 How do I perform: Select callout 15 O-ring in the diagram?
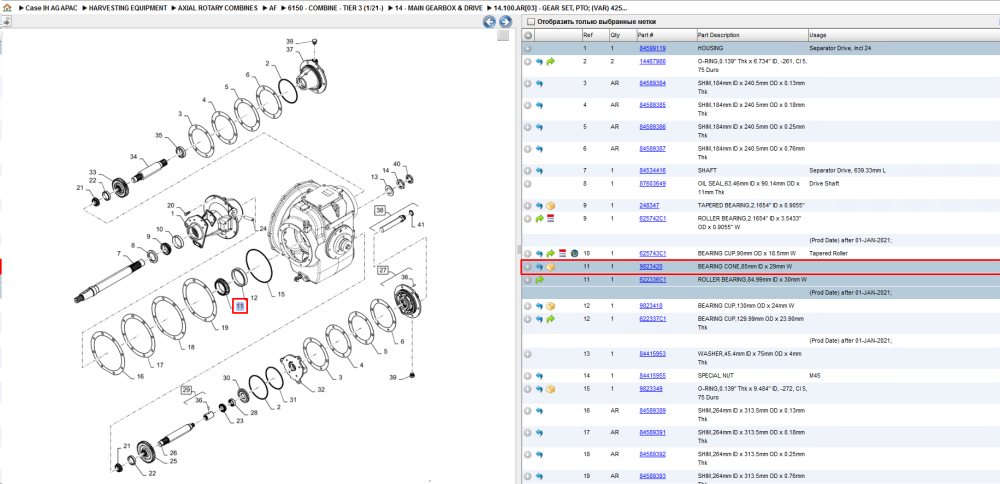pyautogui.click(x=281, y=293)
